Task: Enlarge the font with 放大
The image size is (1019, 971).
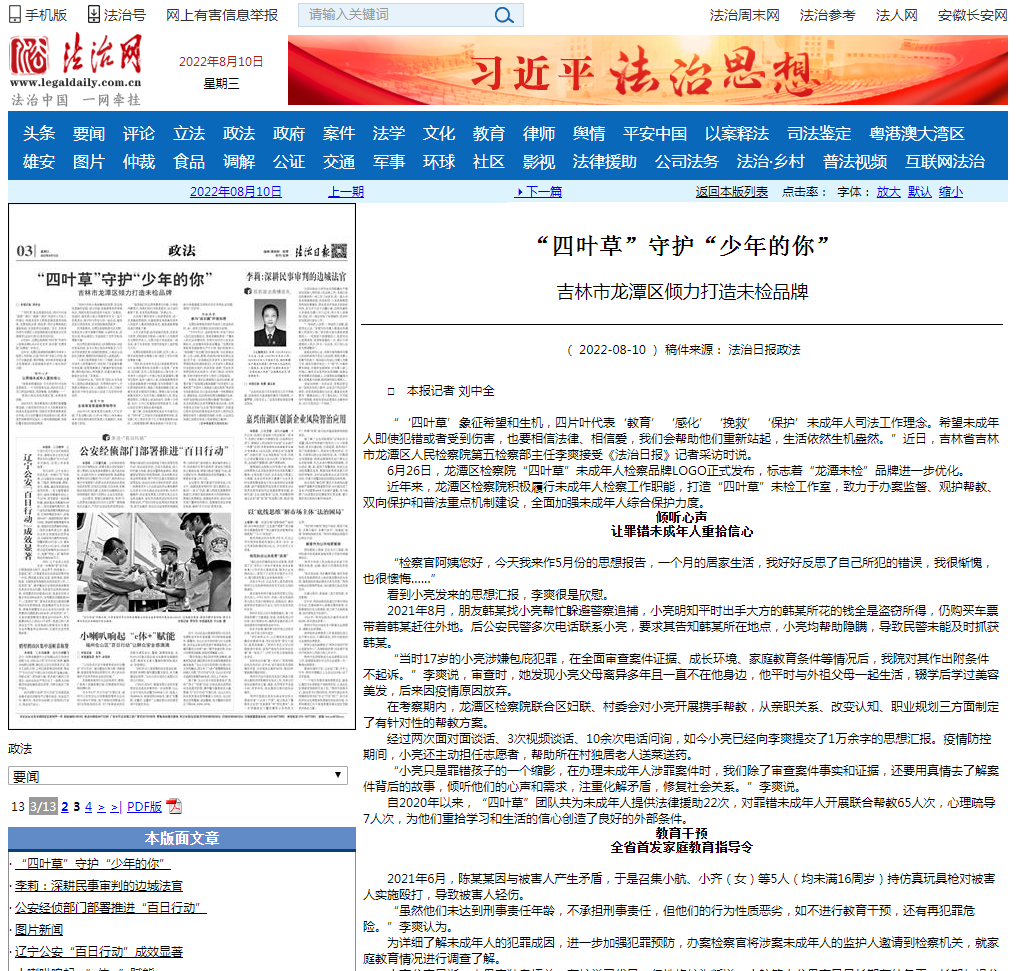Action: (889, 192)
